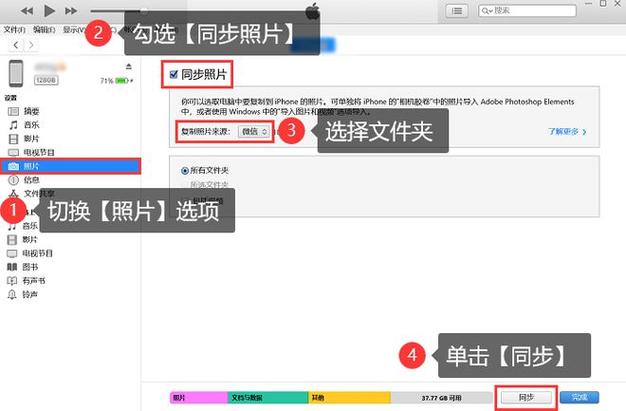This screenshot has height=411, width=626.
Task: Select 摘要 (Summary) in the settings sidebar
Action: (31, 111)
